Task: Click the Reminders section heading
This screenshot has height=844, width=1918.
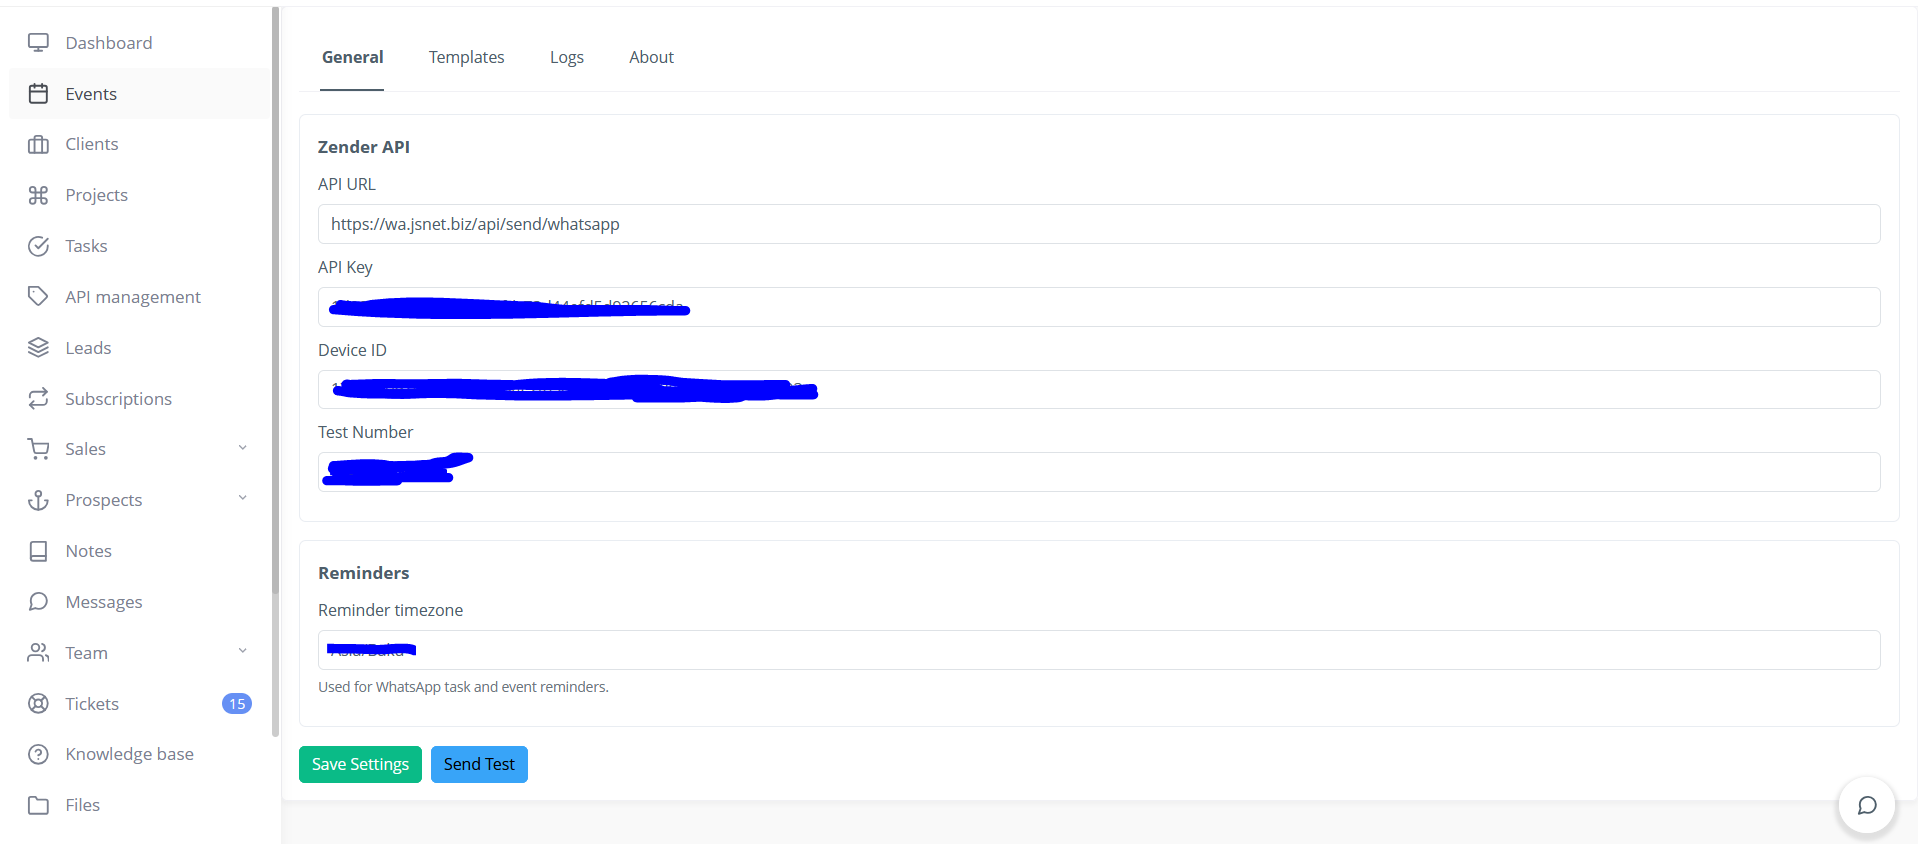Action: (x=364, y=573)
